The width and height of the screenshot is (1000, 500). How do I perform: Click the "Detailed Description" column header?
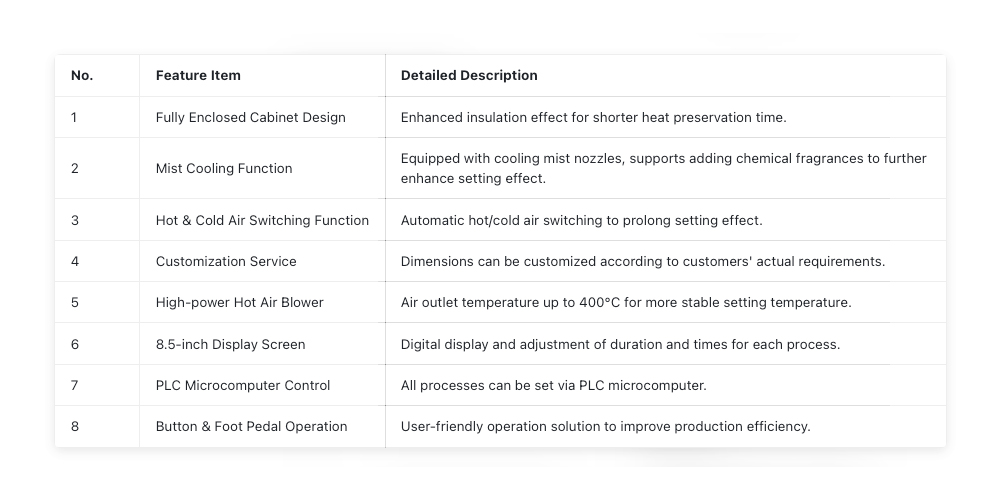(469, 75)
